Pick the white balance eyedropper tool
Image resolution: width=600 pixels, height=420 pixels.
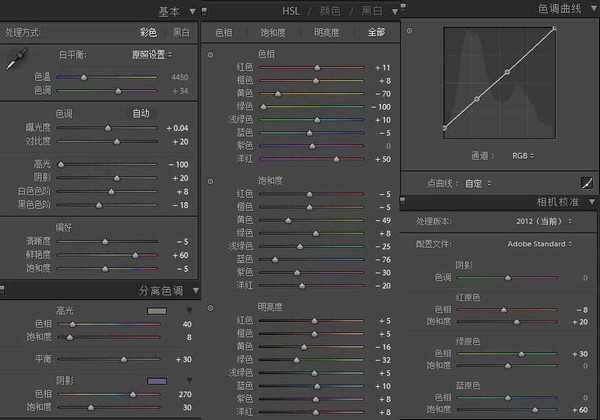pyautogui.click(x=15, y=62)
